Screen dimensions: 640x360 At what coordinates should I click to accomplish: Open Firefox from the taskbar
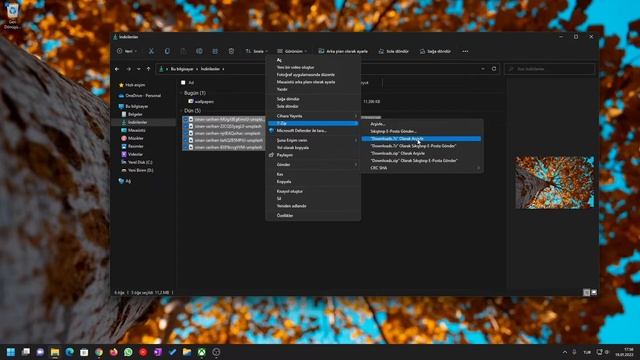click(x=113, y=352)
